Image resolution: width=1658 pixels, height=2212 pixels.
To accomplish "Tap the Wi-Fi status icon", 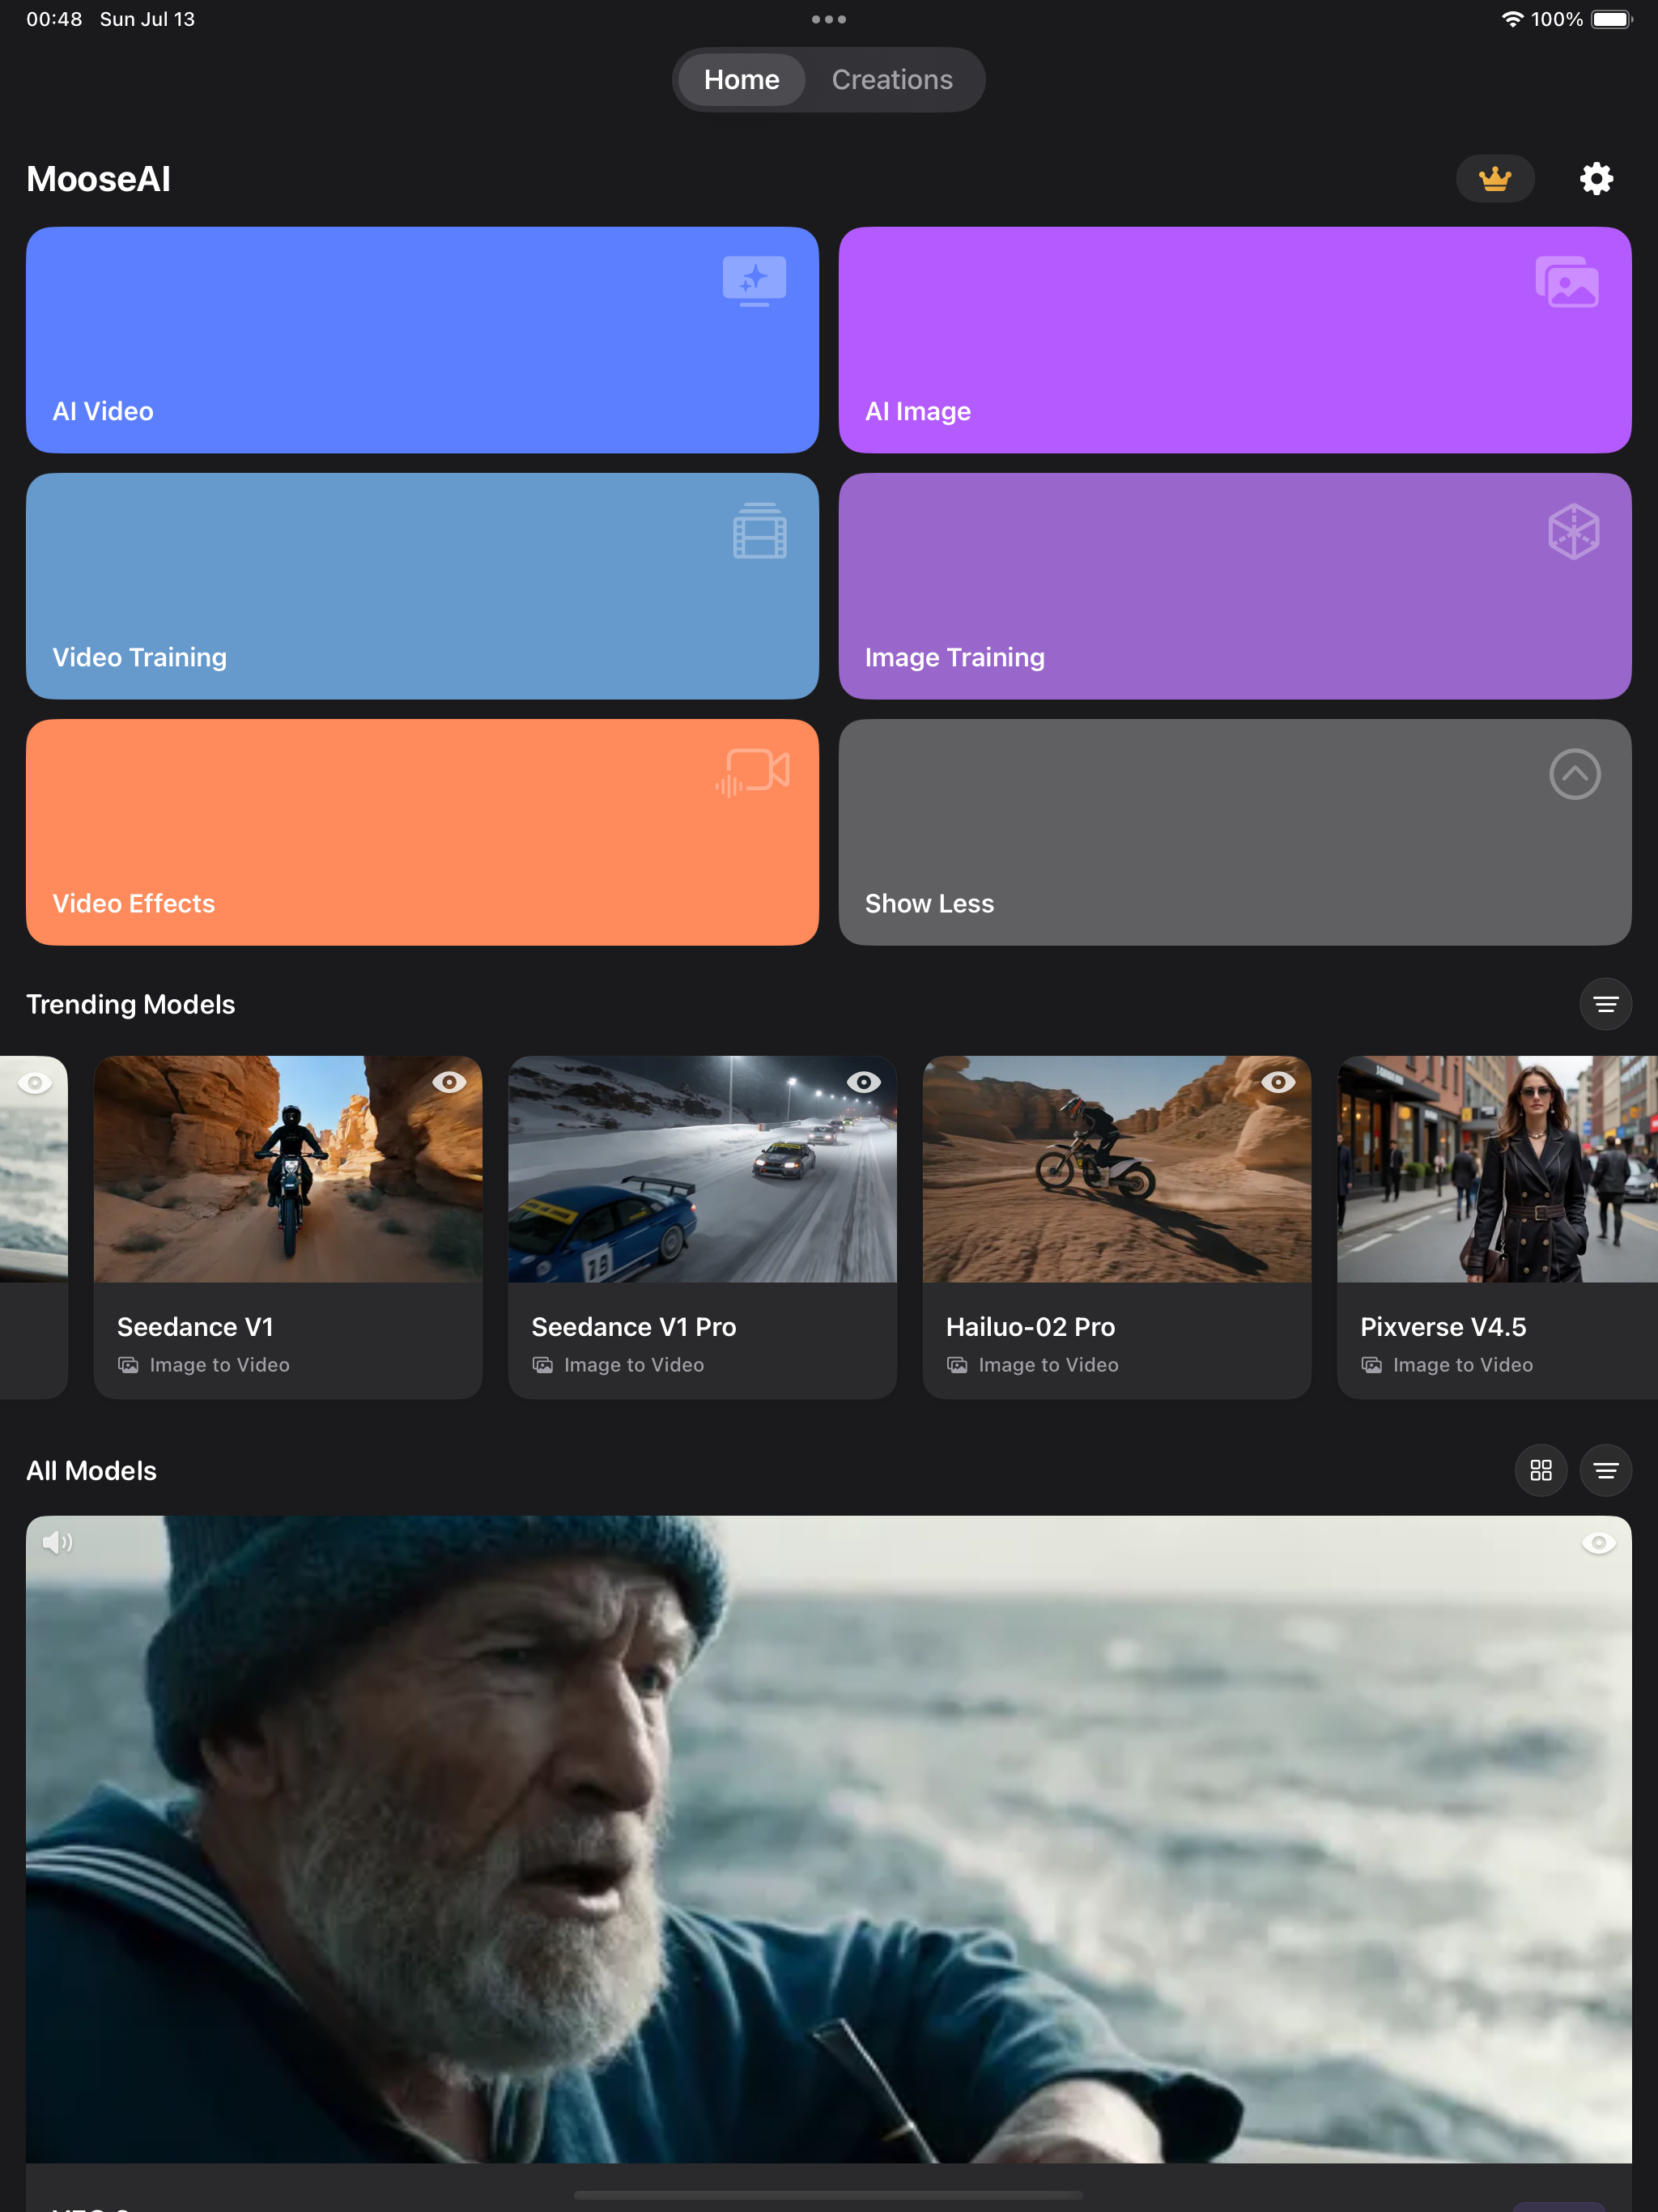I will (x=1512, y=19).
